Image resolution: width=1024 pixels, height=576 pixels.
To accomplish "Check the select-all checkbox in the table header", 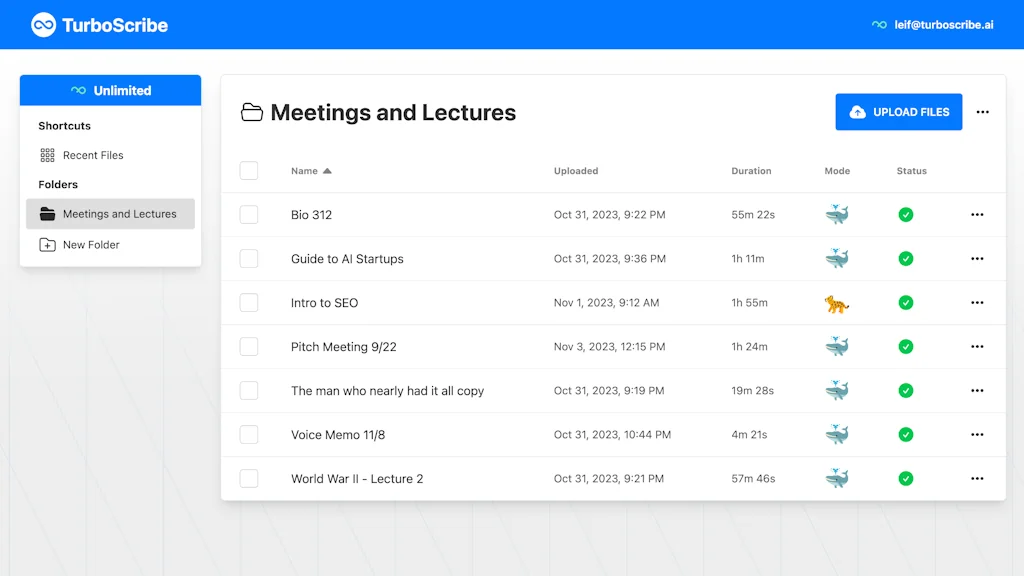I will tap(249, 170).
